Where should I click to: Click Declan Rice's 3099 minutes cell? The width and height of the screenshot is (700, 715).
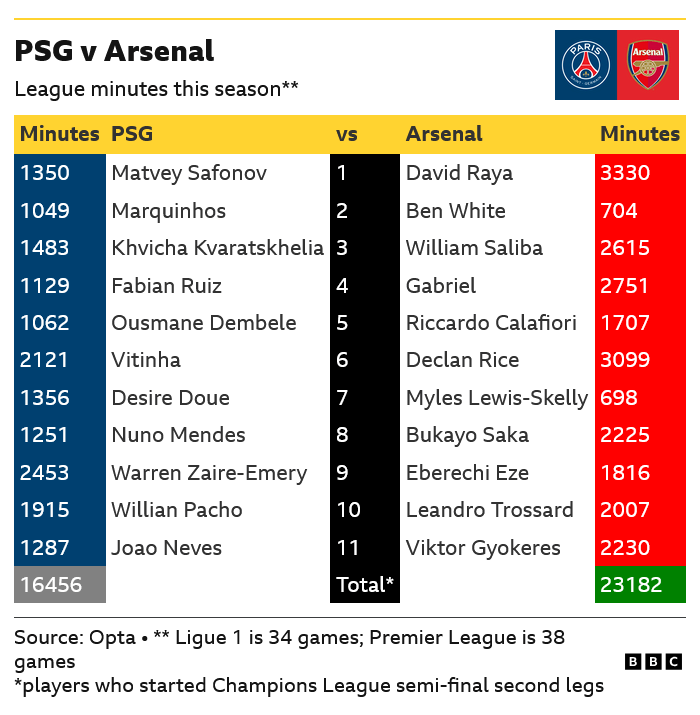640,360
